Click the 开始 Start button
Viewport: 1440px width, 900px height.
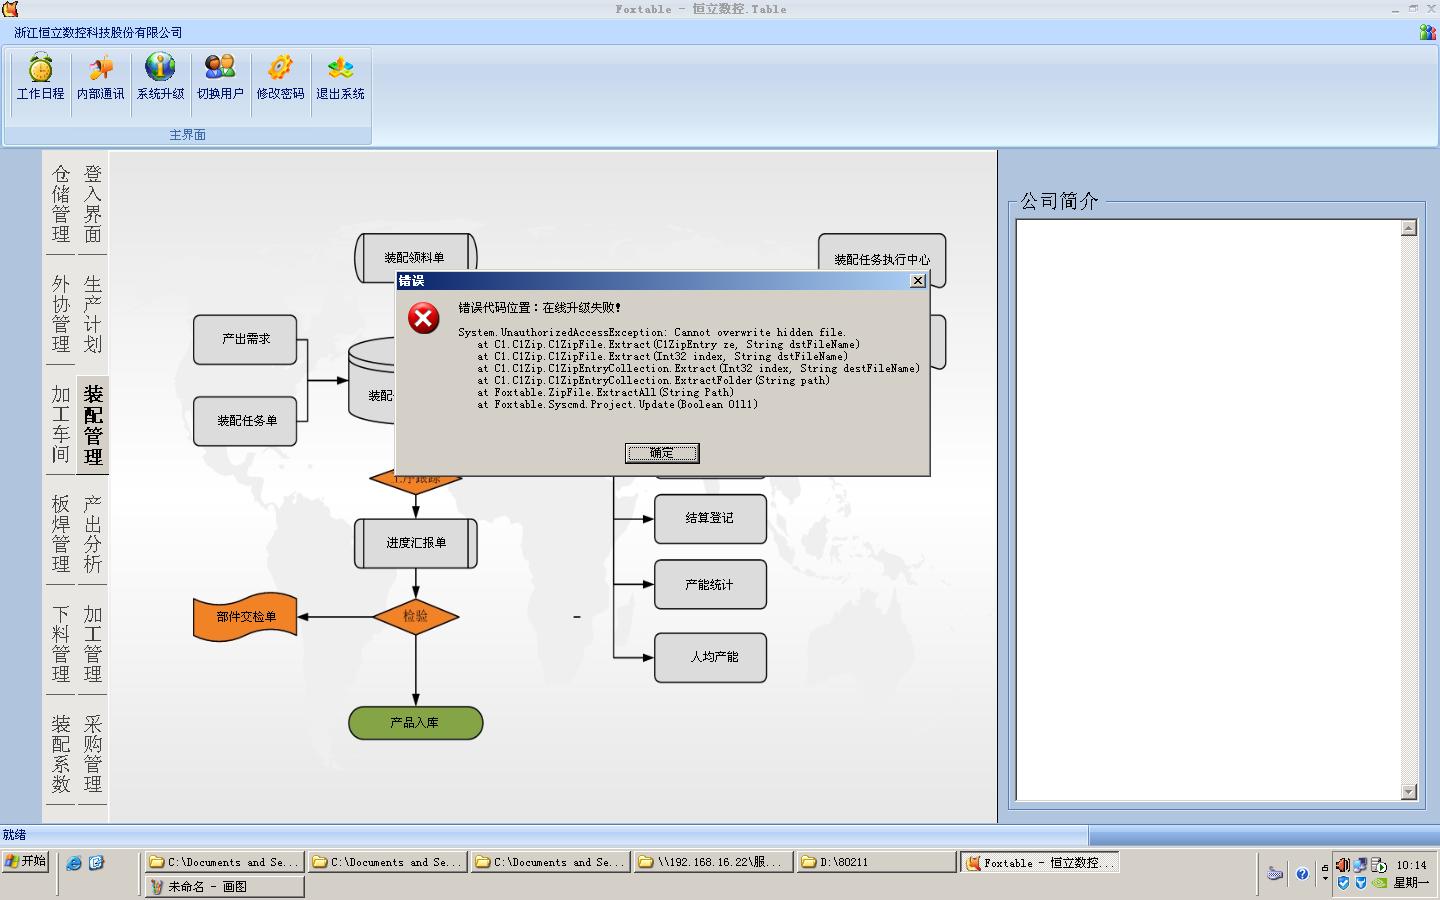(26, 862)
